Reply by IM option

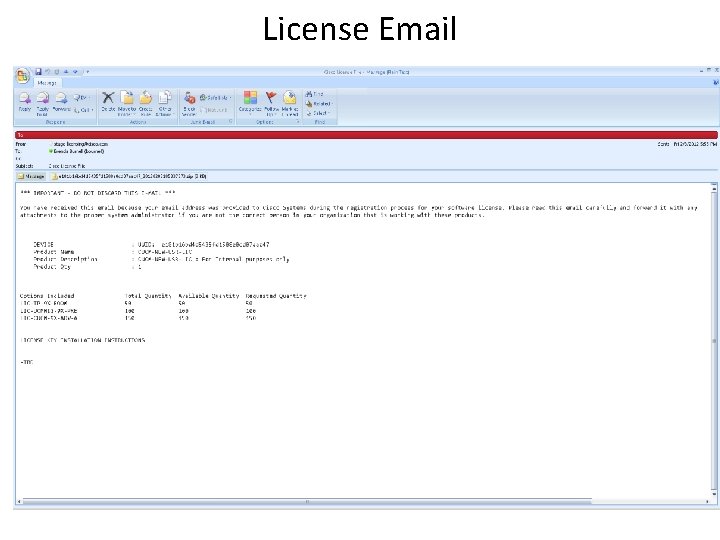click(82, 97)
